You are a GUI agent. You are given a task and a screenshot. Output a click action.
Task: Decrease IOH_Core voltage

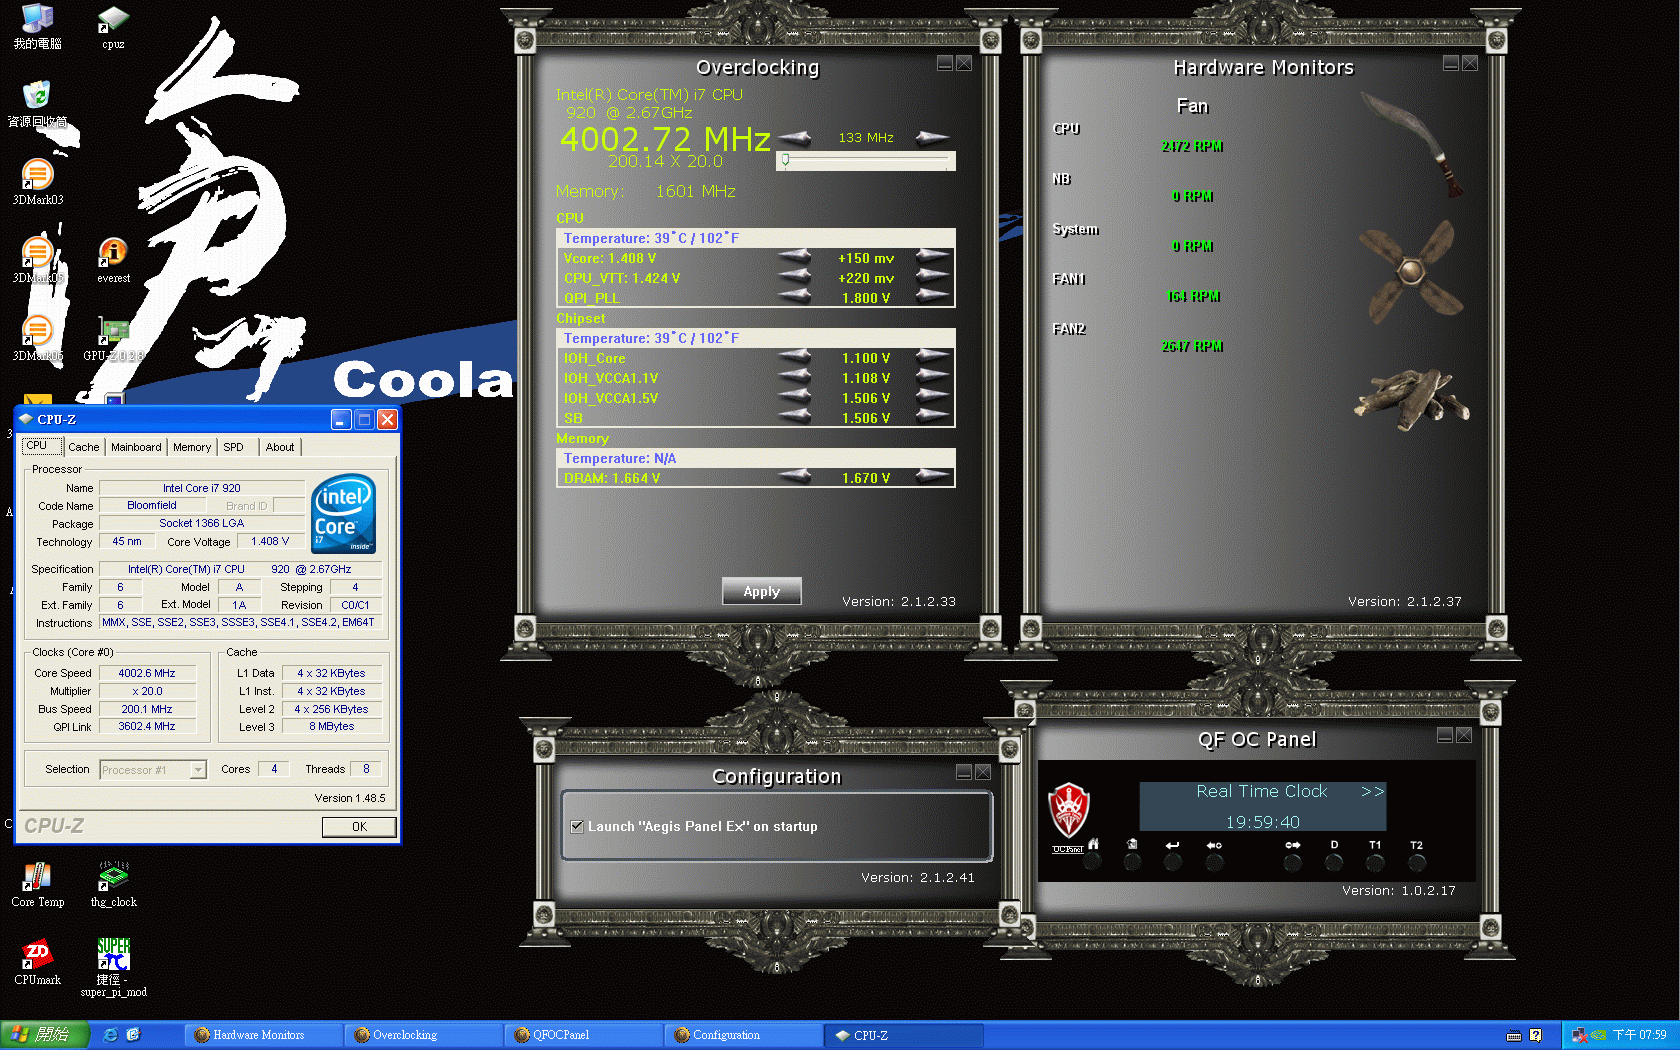pyautogui.click(x=795, y=358)
